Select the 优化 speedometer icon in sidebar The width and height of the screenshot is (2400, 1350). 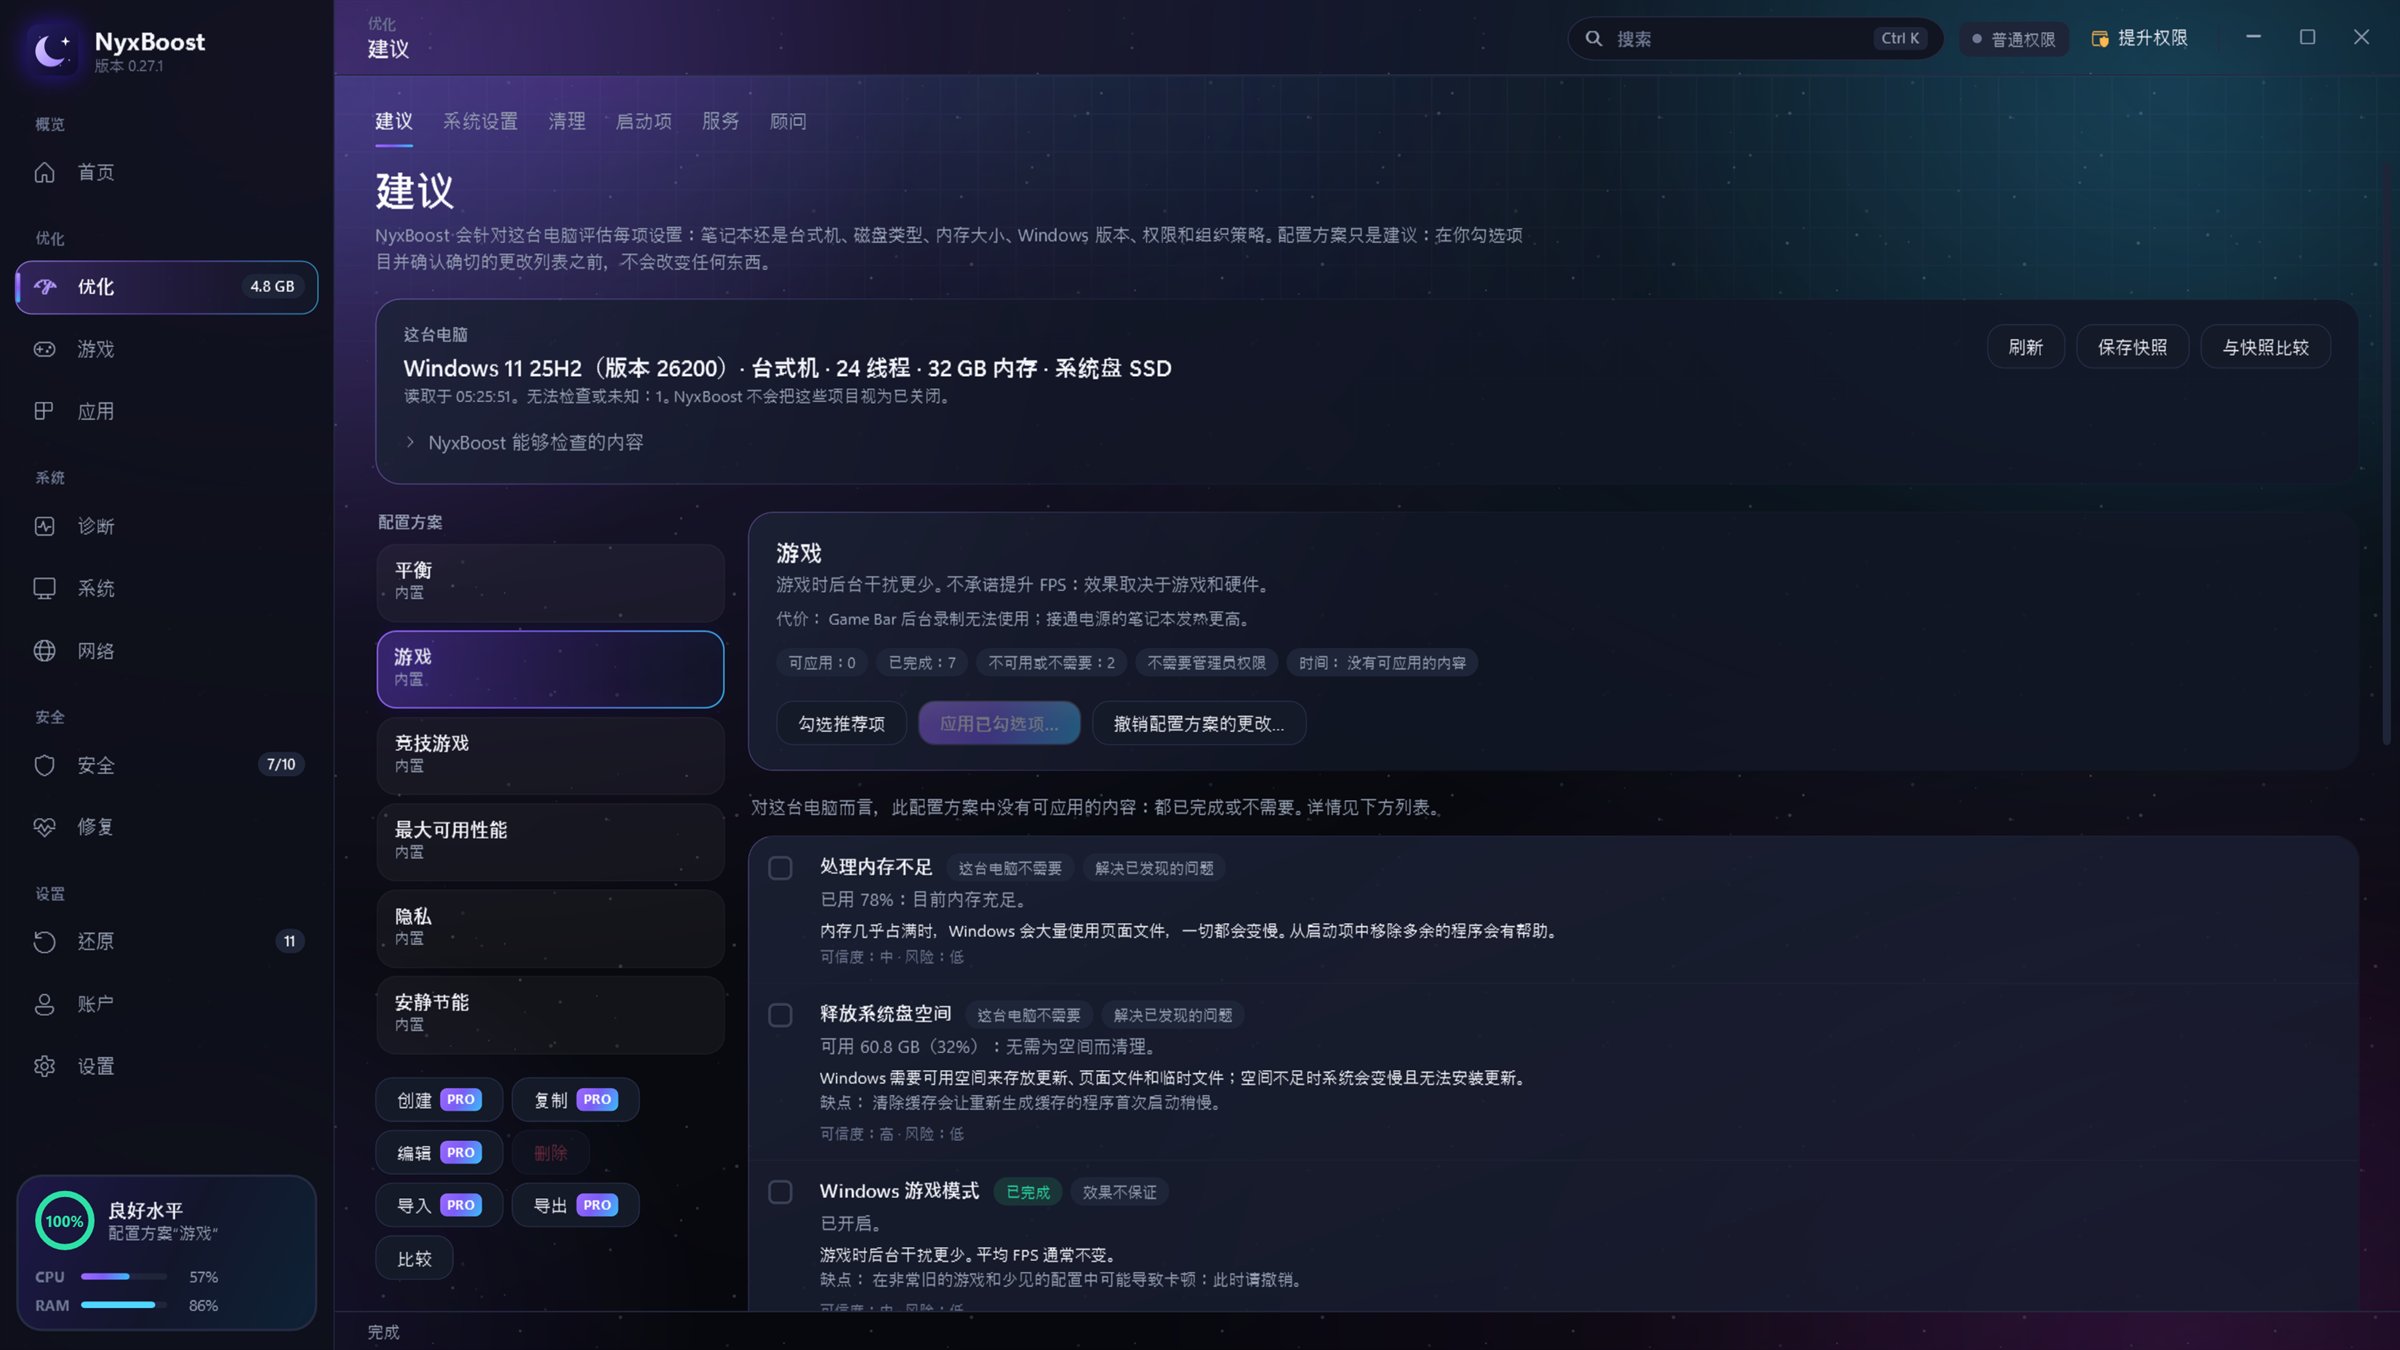(x=44, y=287)
